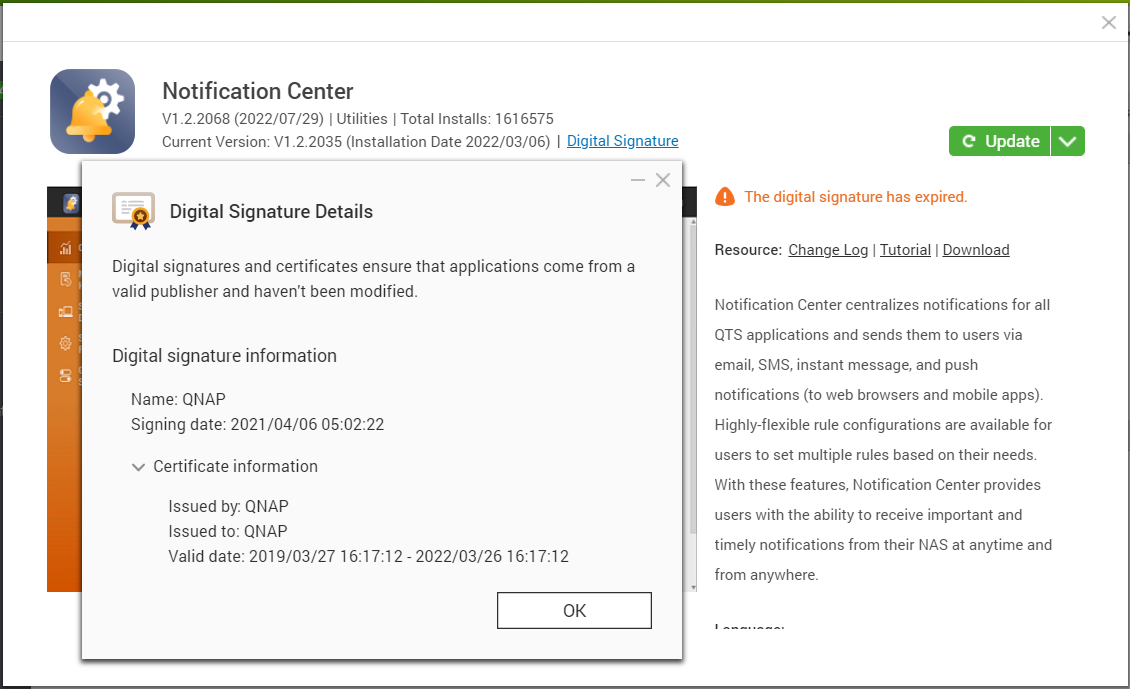Open the Digital Signature link

623,141
